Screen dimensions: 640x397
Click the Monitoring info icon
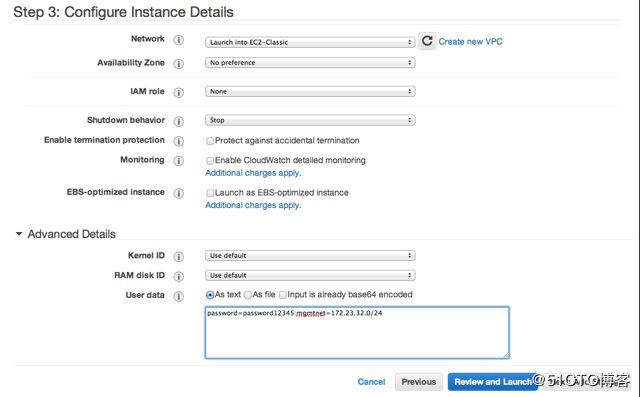pos(178,161)
